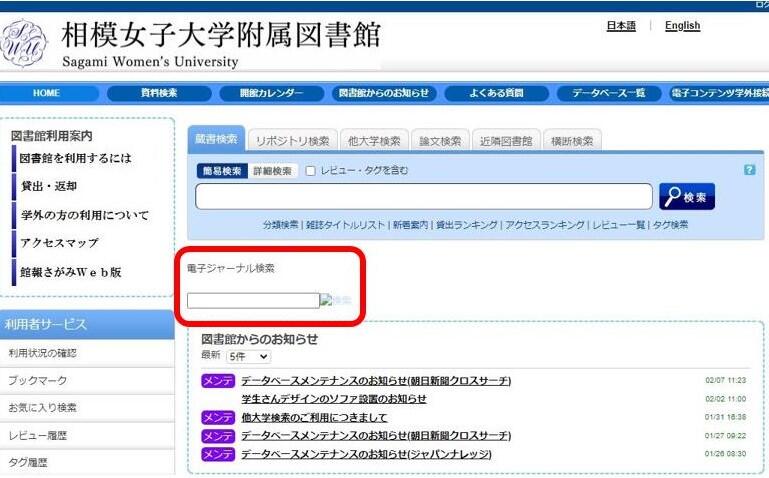The height and width of the screenshot is (478, 769).
Task: Switch to the リポジトリ検索 tab
Action: click(x=290, y=141)
